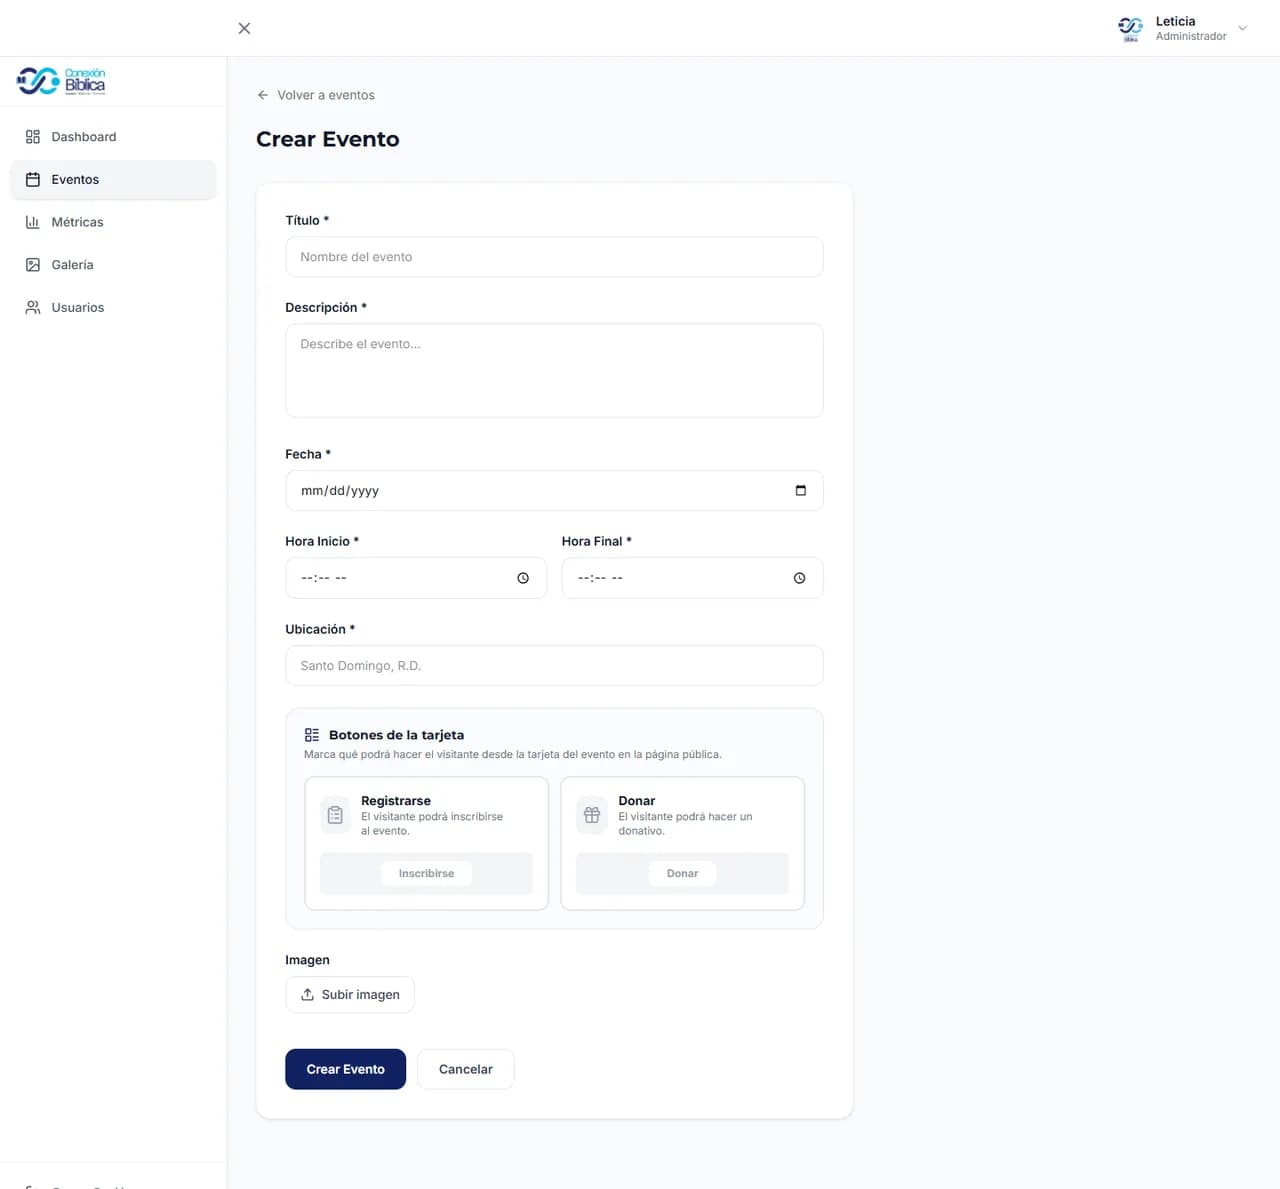Click the Cancelar button
The width and height of the screenshot is (1280, 1189).
click(x=466, y=1069)
